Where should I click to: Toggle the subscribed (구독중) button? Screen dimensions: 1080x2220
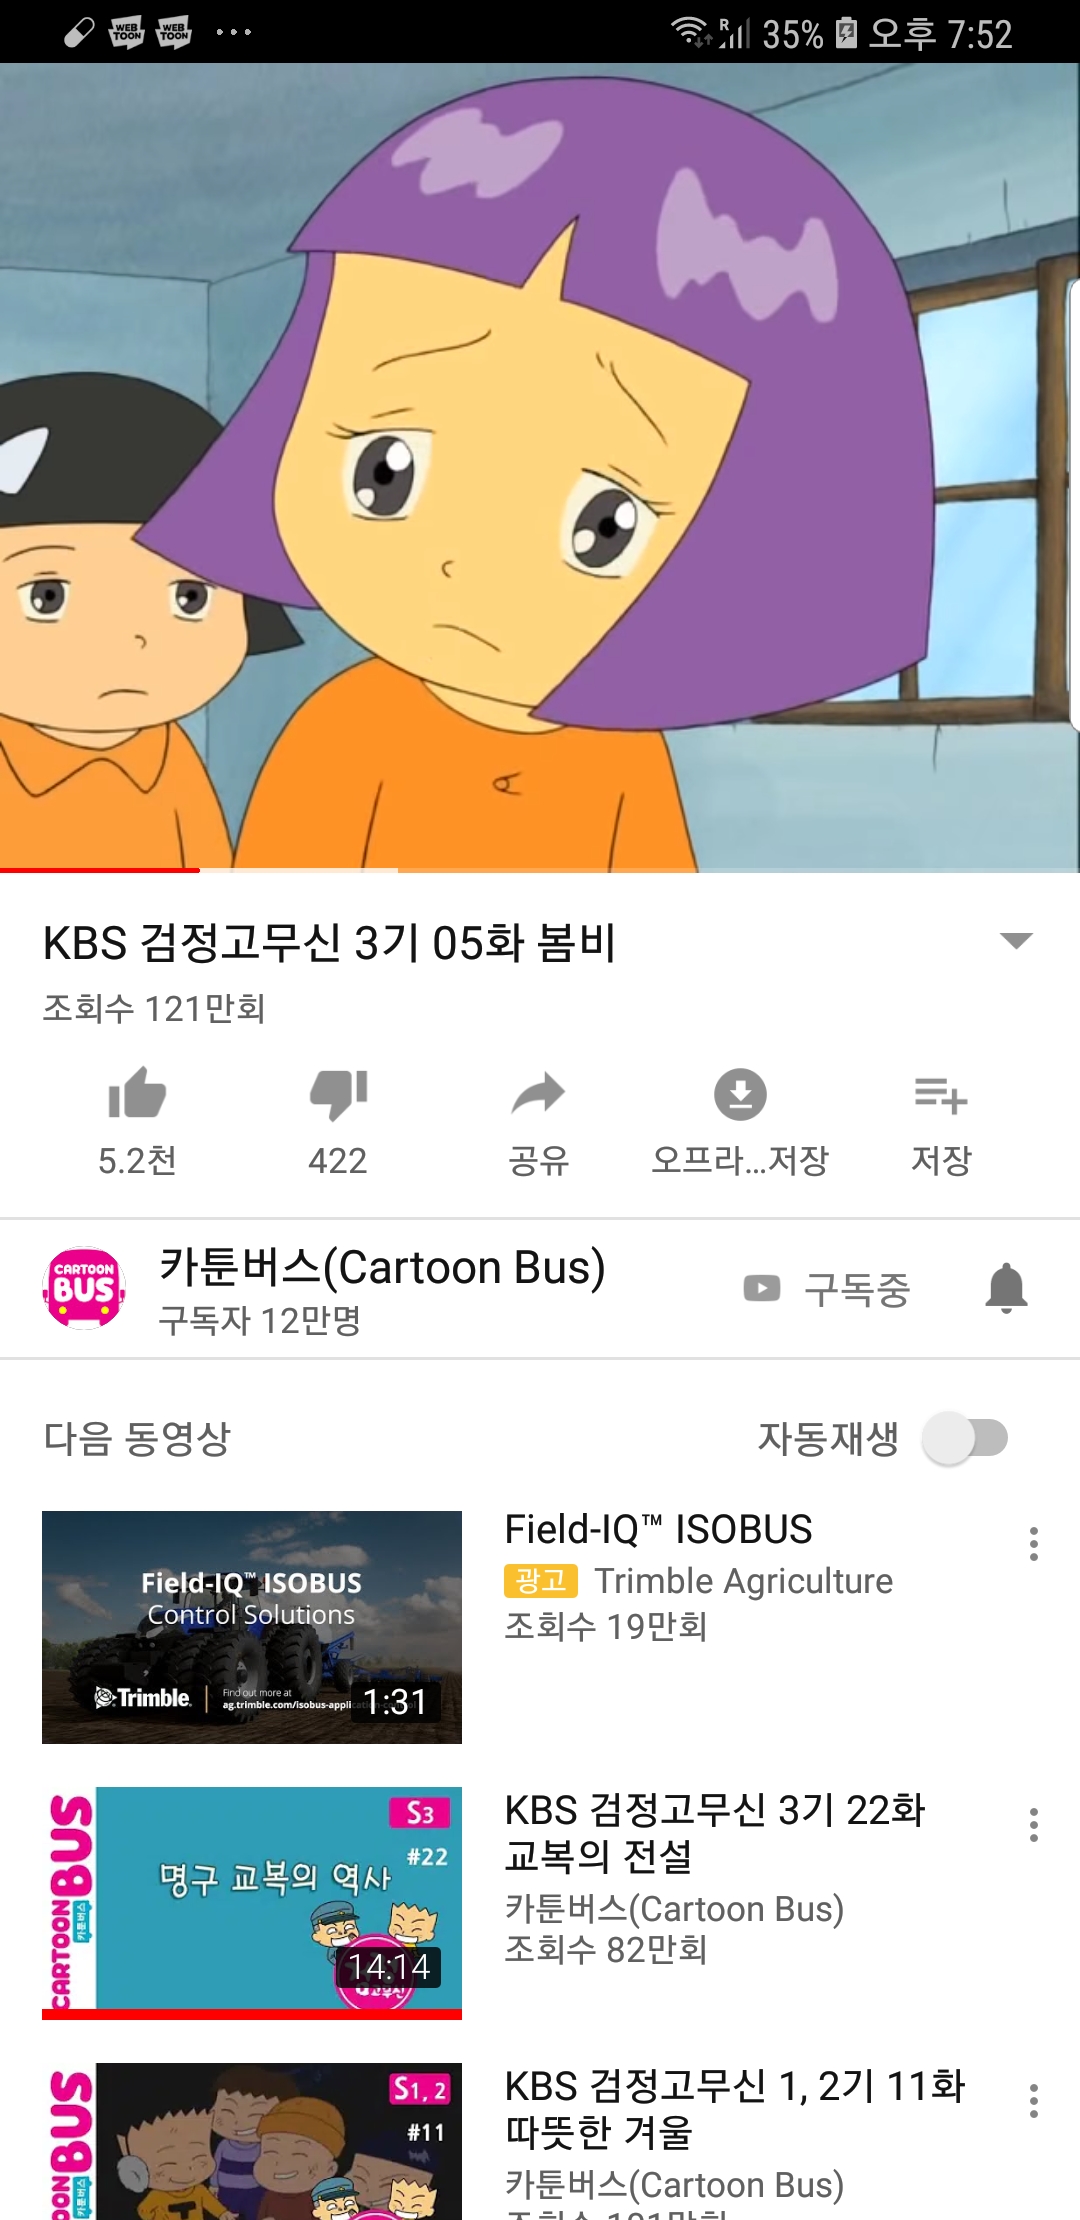point(827,1289)
